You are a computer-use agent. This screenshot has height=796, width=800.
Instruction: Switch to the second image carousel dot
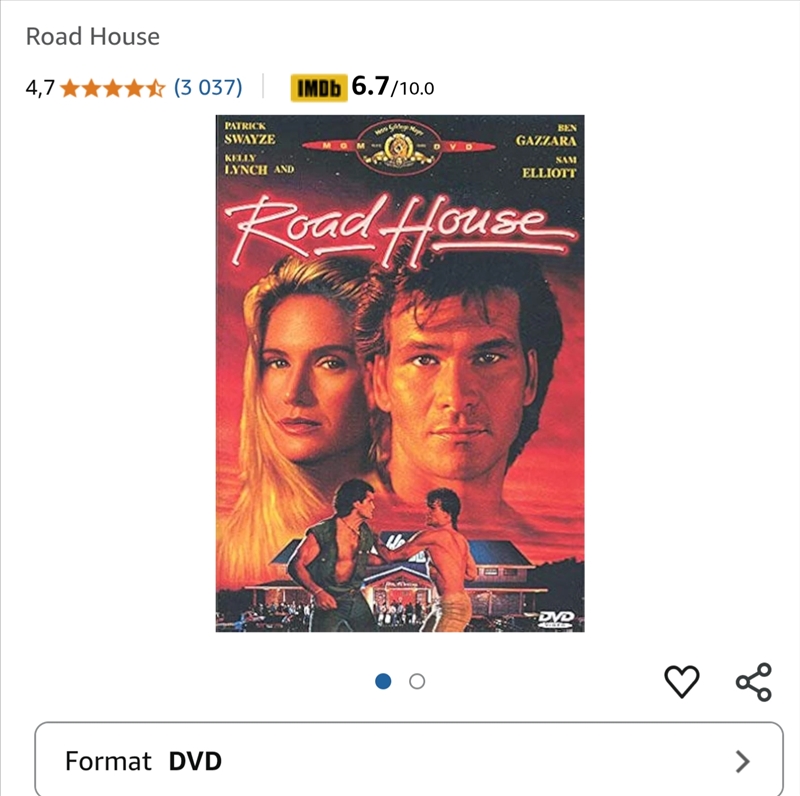click(x=417, y=681)
